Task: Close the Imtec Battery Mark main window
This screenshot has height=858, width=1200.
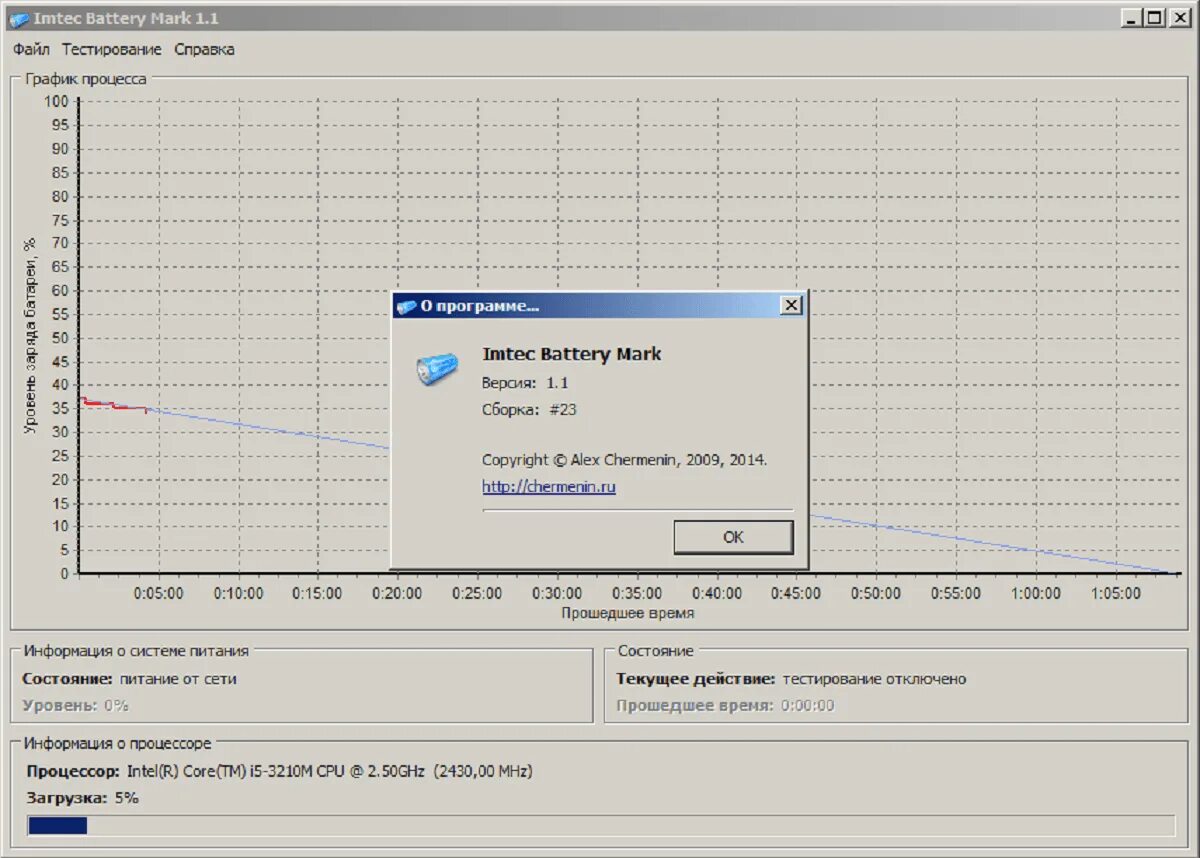Action: (x=1180, y=17)
